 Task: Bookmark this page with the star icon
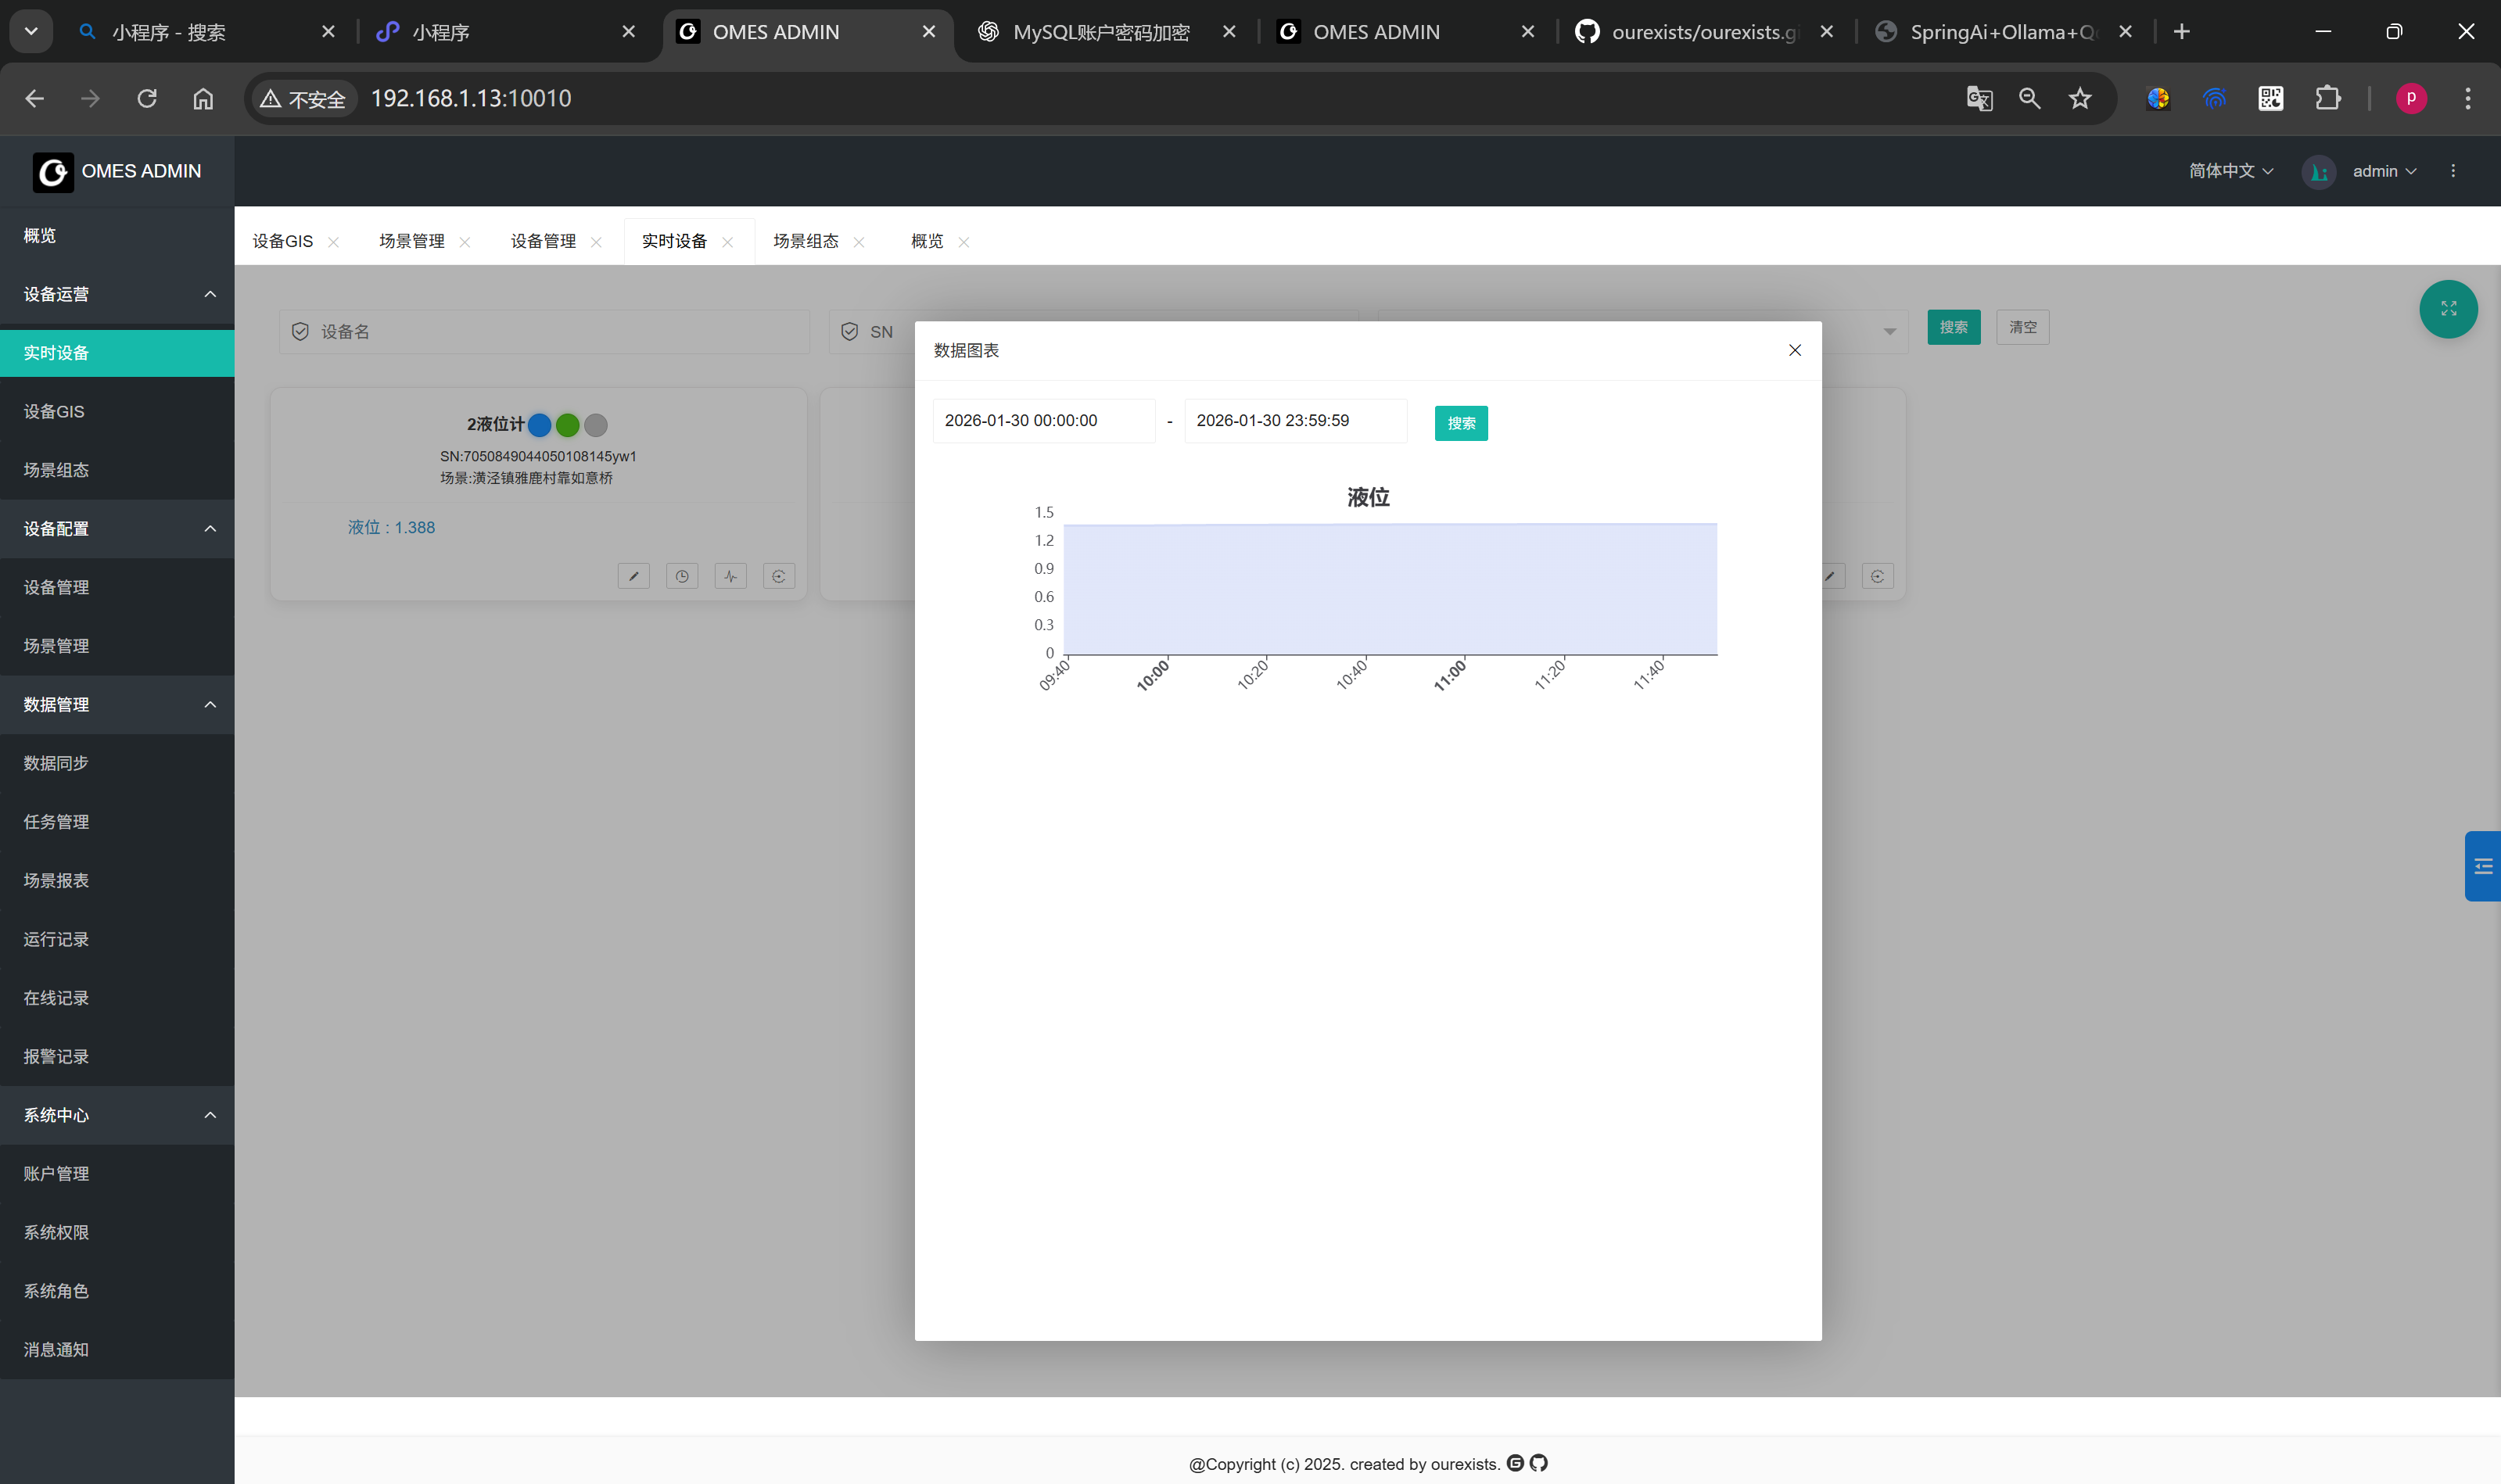point(2080,98)
